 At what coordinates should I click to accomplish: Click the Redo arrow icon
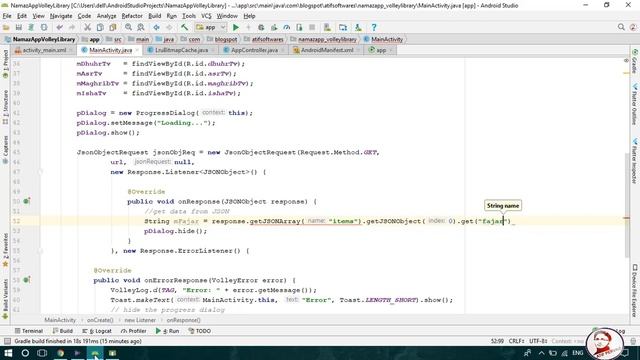tap(72, 27)
